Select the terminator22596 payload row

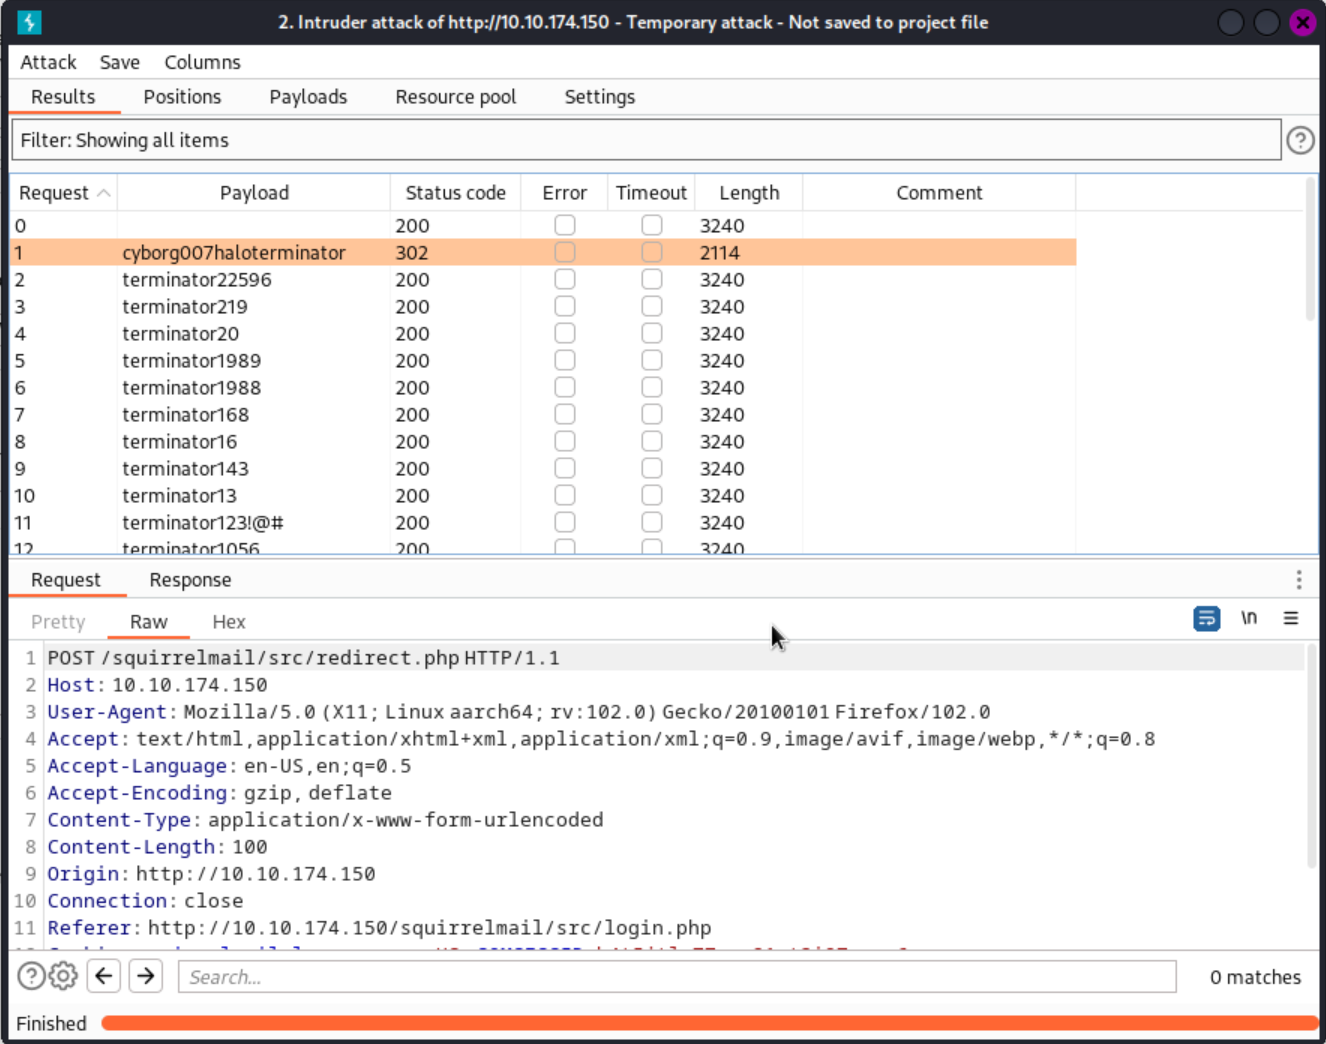coord(543,279)
